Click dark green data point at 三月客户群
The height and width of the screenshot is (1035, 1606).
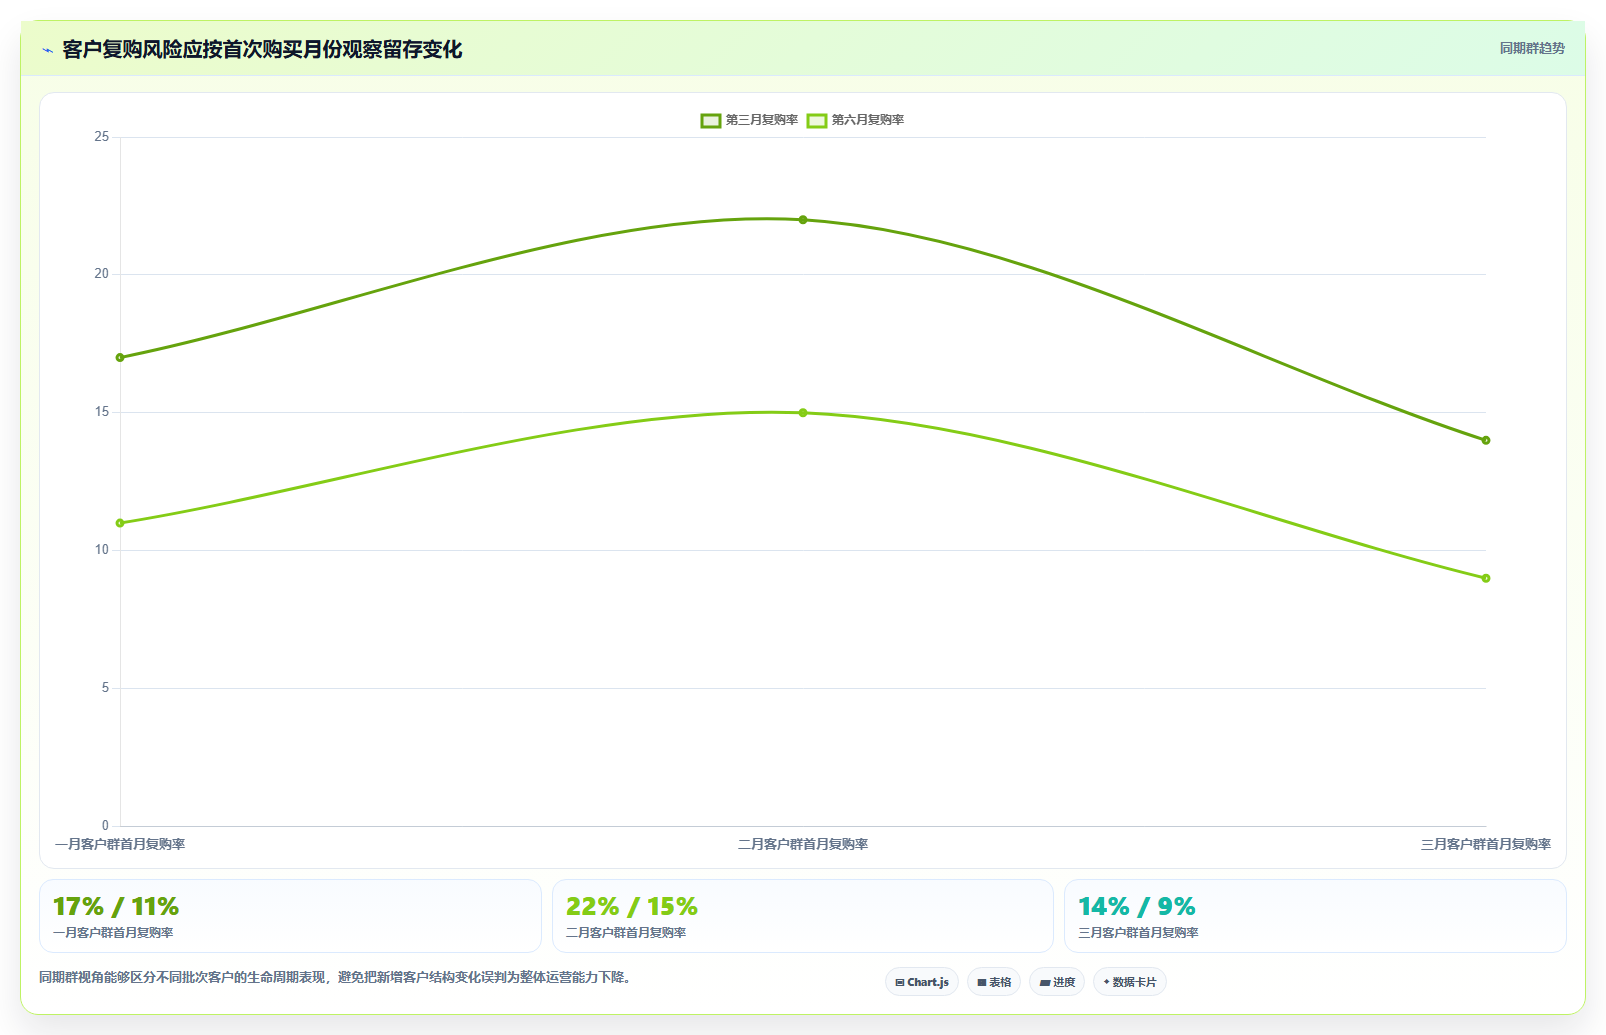coord(1486,440)
